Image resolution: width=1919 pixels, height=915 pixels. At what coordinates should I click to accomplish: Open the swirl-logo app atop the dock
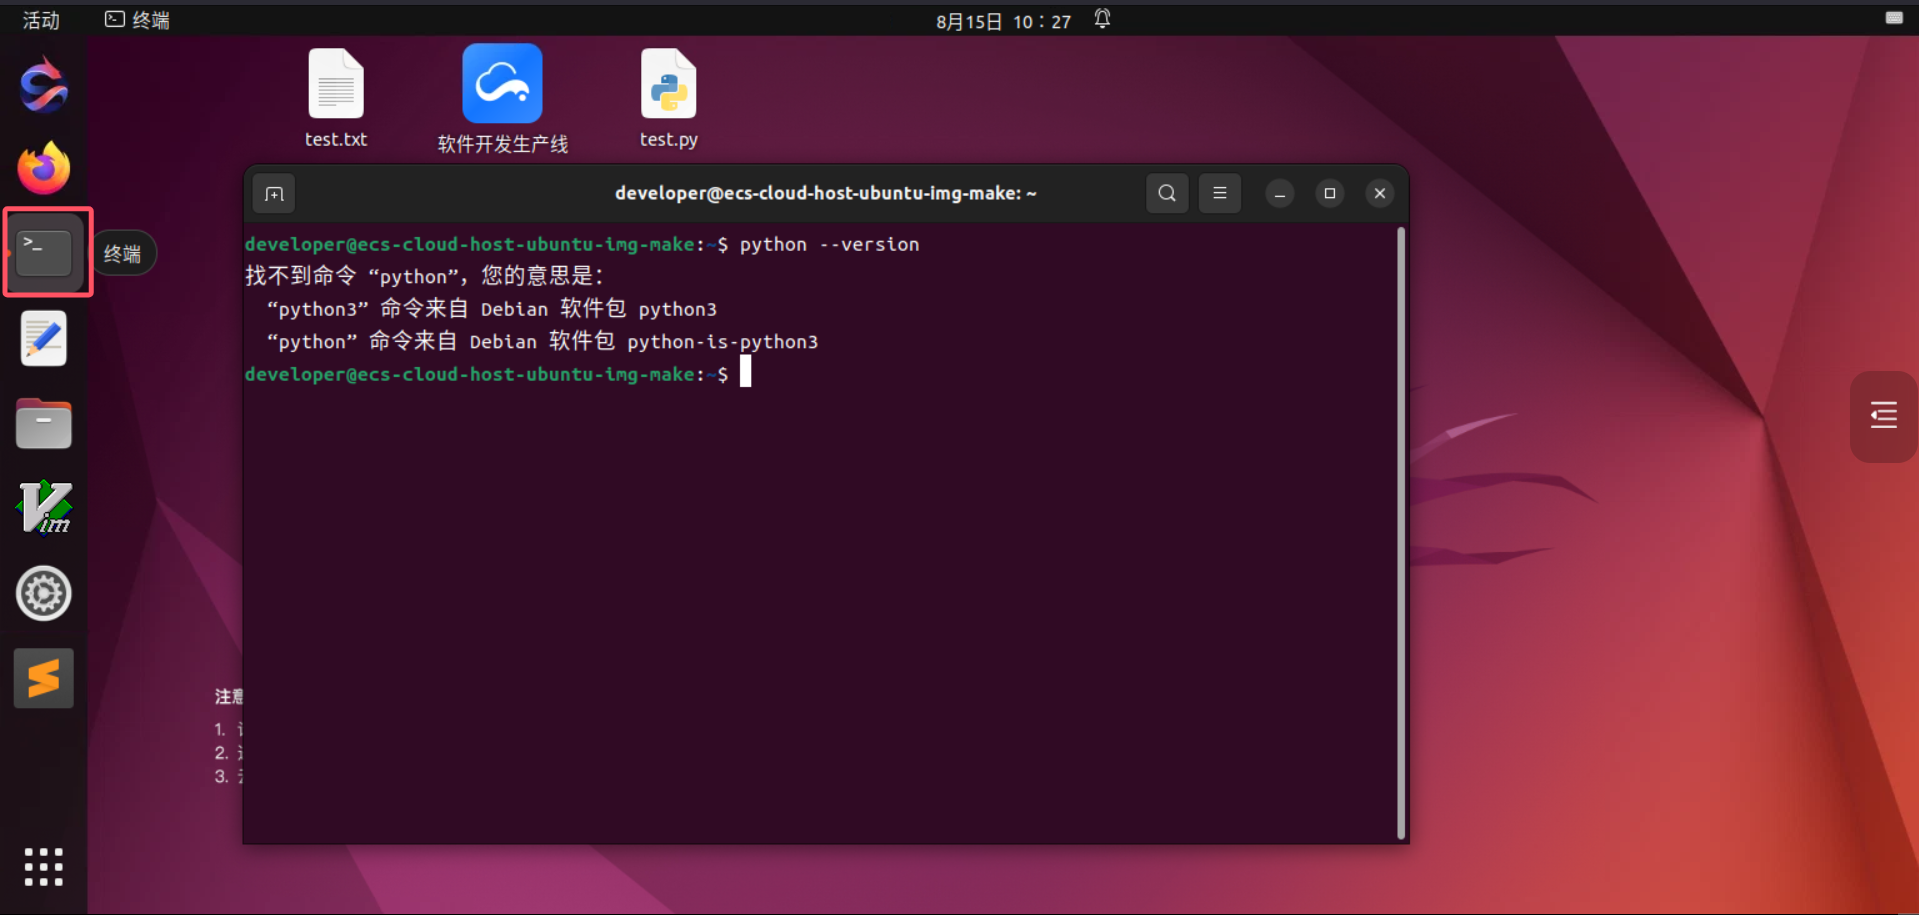44,85
